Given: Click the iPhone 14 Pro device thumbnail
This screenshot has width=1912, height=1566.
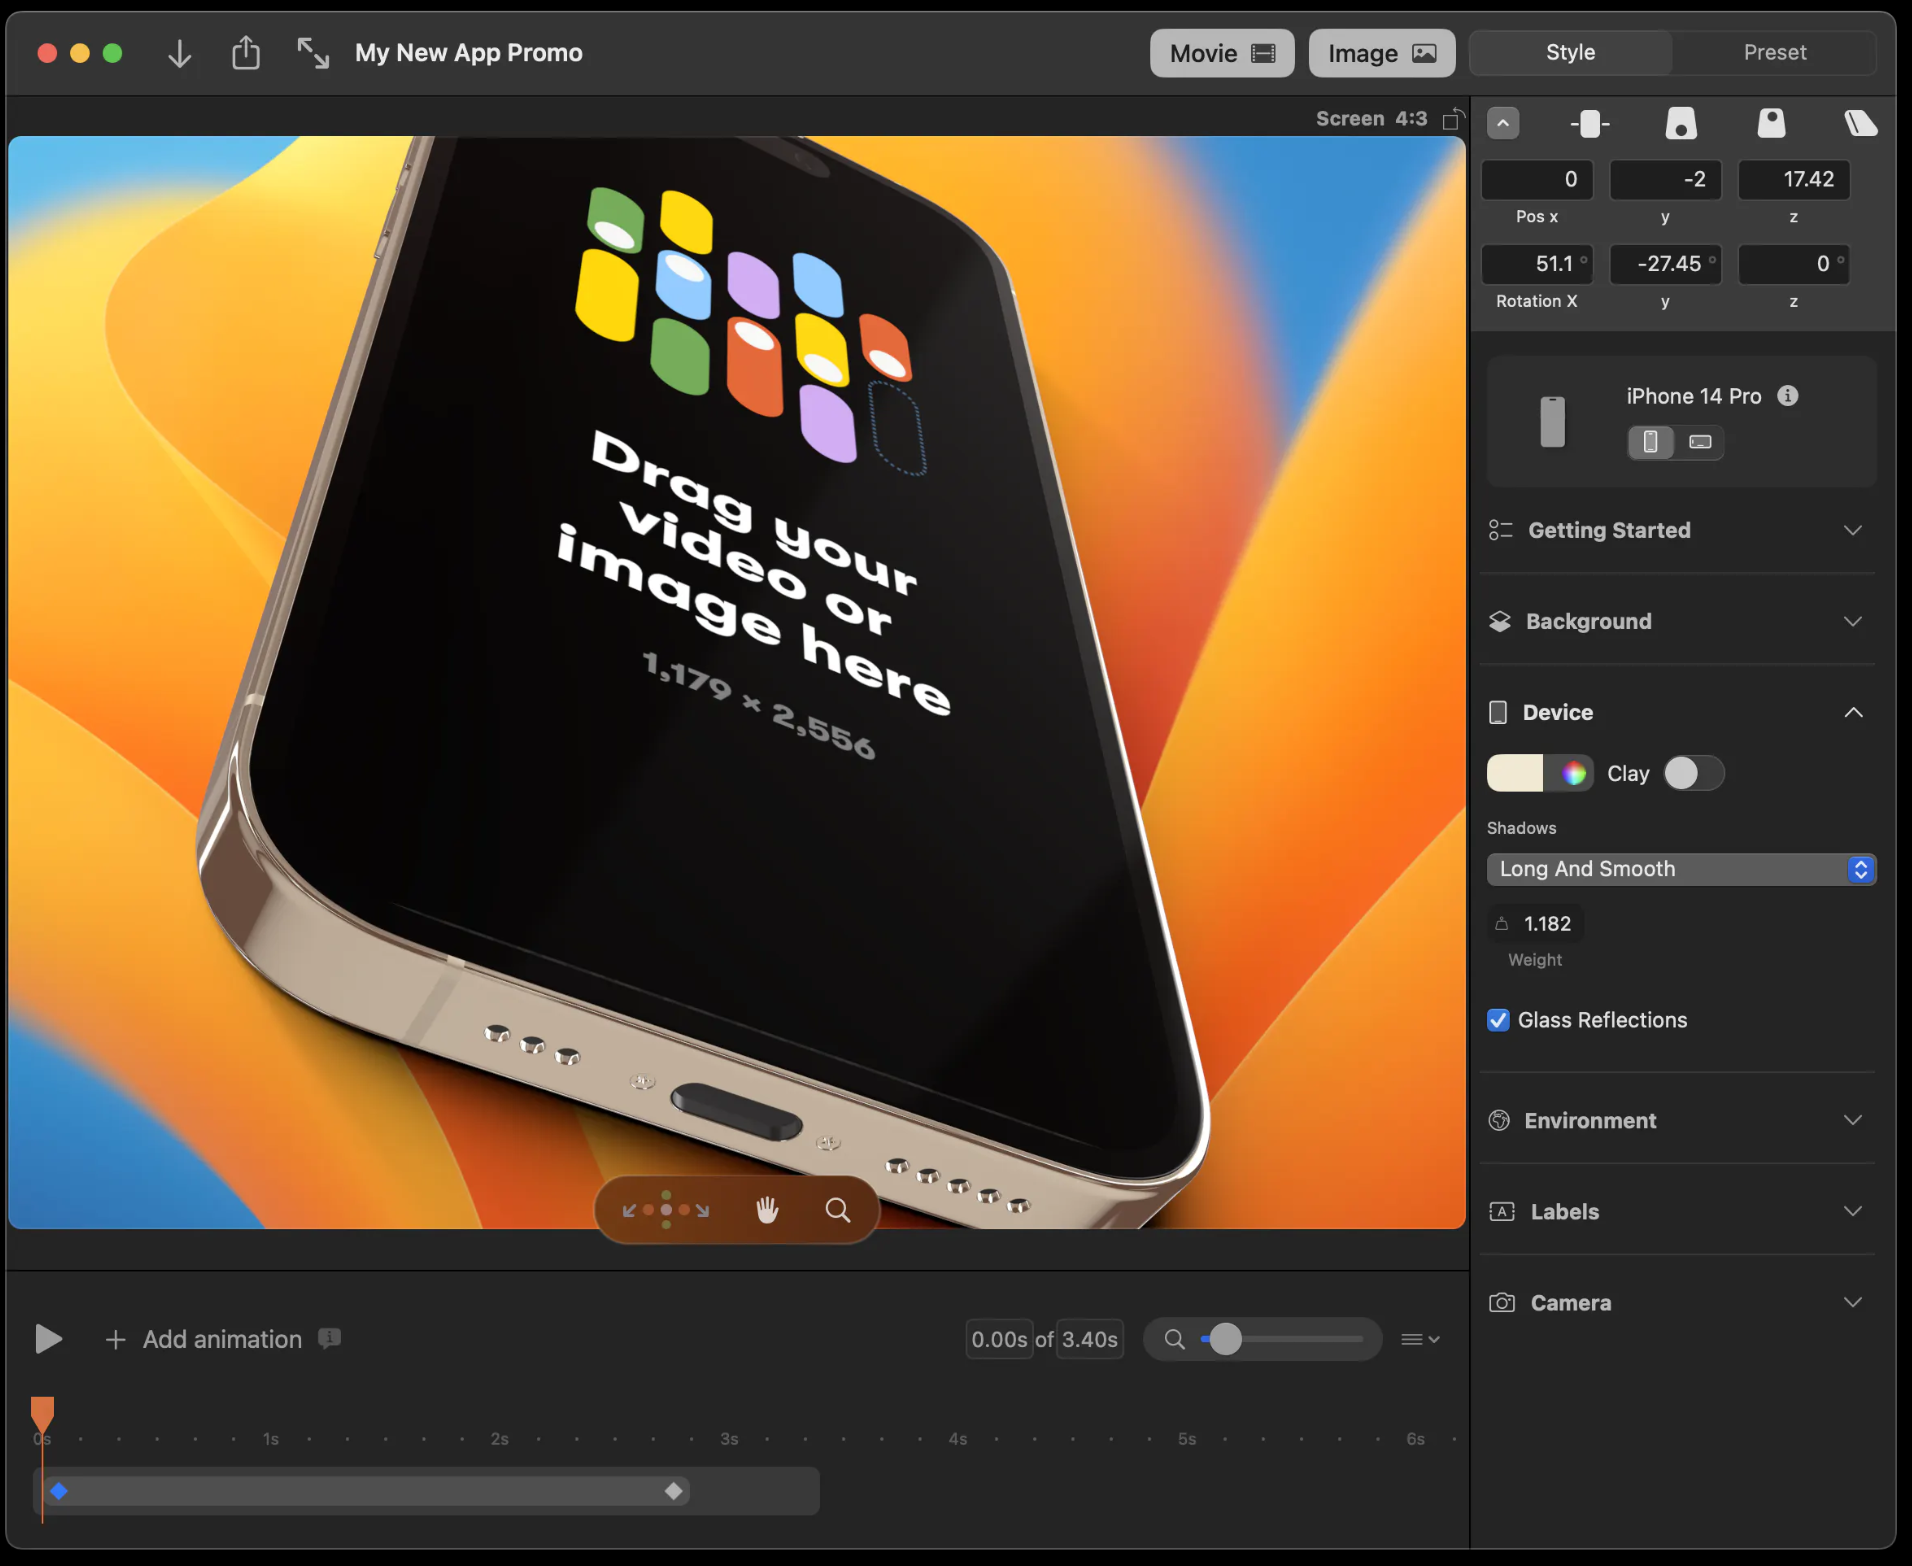Looking at the screenshot, I should [x=1552, y=421].
